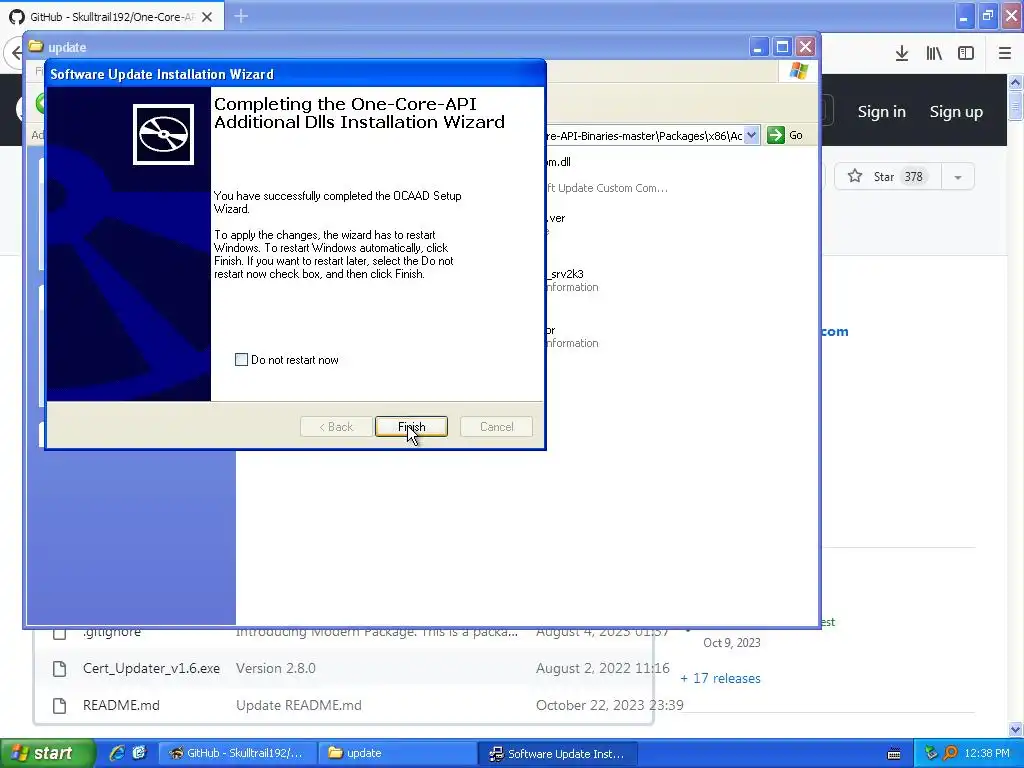Image resolution: width=1024 pixels, height=768 pixels.
Task: Click the browser back arrow button
Action: [x=14, y=53]
